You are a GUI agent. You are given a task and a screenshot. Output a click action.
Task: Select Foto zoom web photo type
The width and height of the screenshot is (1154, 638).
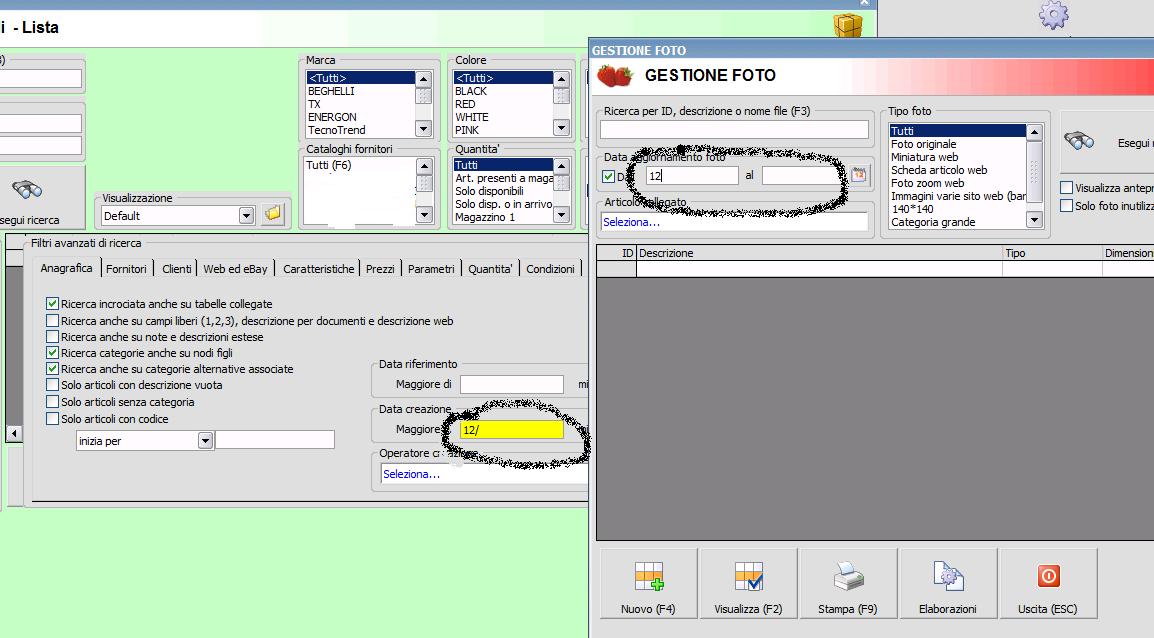[x=927, y=183]
